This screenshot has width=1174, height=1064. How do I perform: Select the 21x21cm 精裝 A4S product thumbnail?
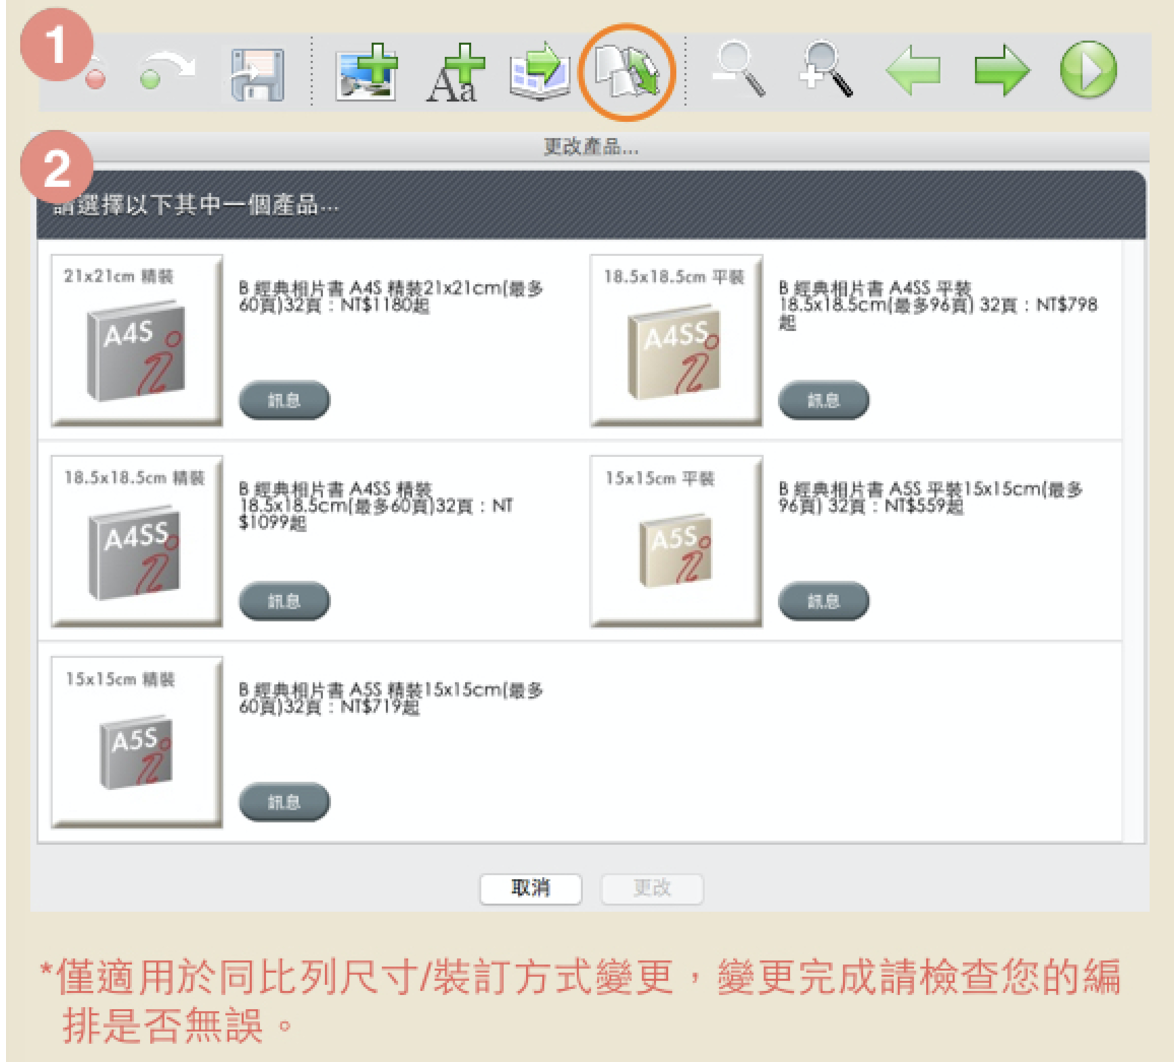pos(136,340)
